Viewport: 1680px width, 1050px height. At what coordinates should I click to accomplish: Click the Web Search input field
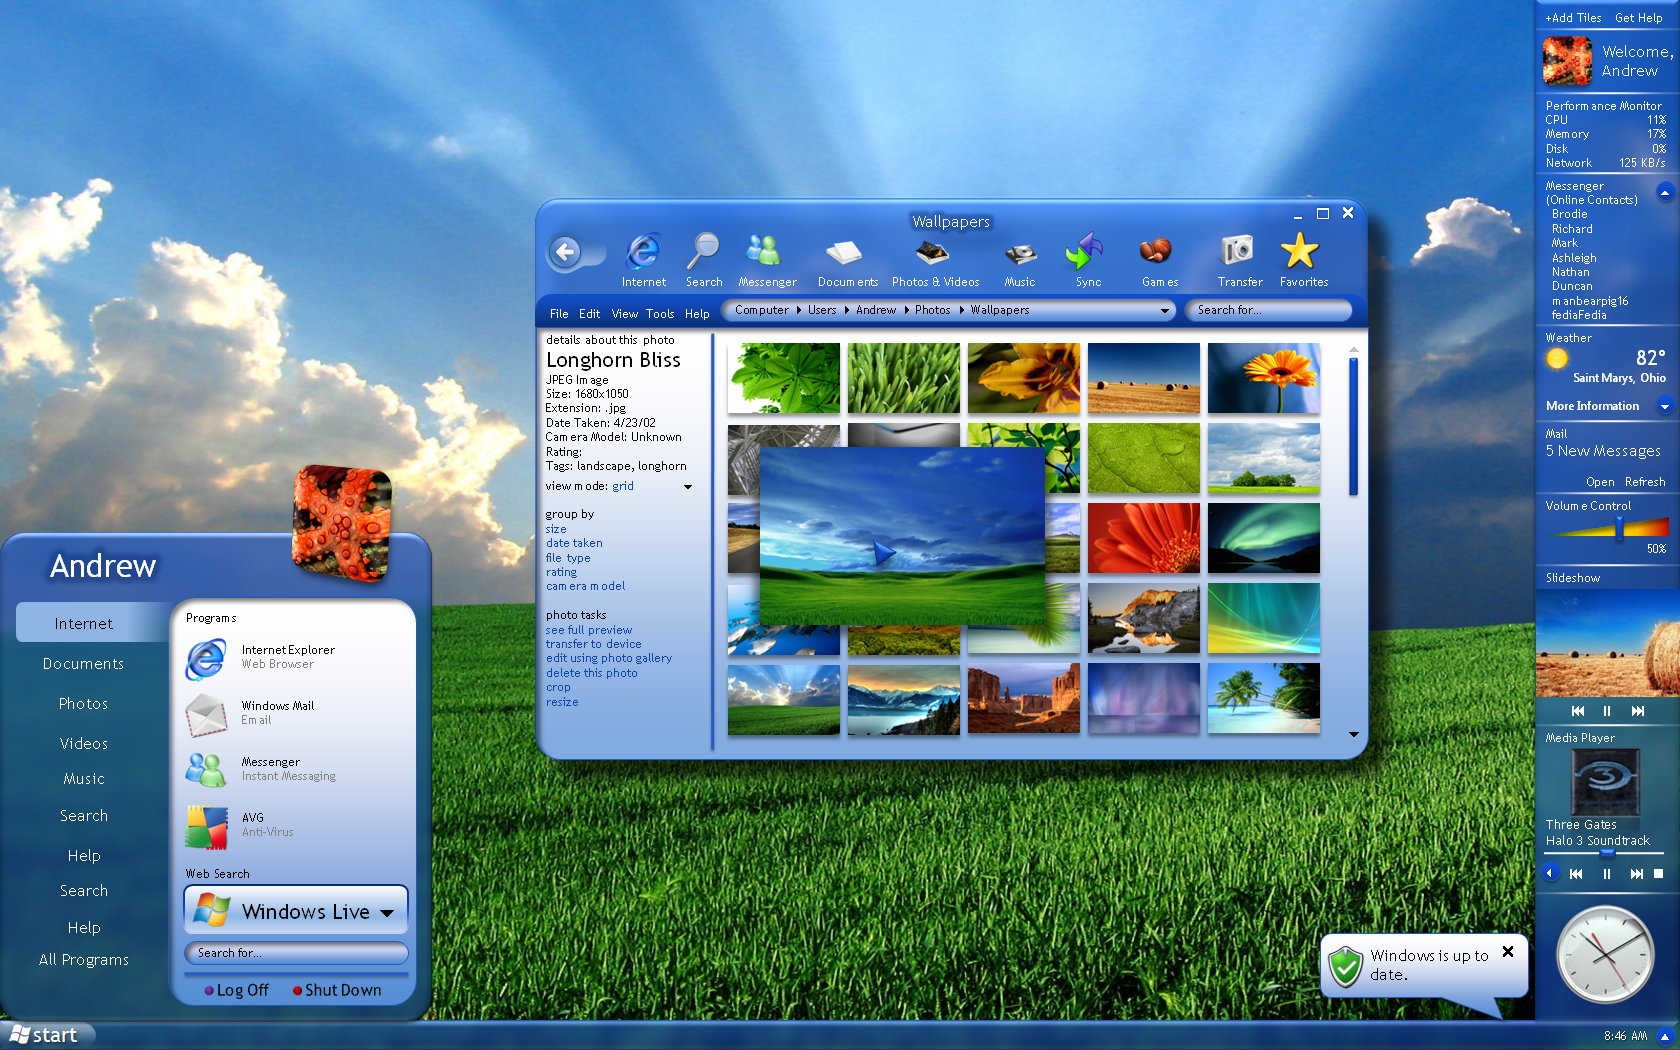point(296,953)
